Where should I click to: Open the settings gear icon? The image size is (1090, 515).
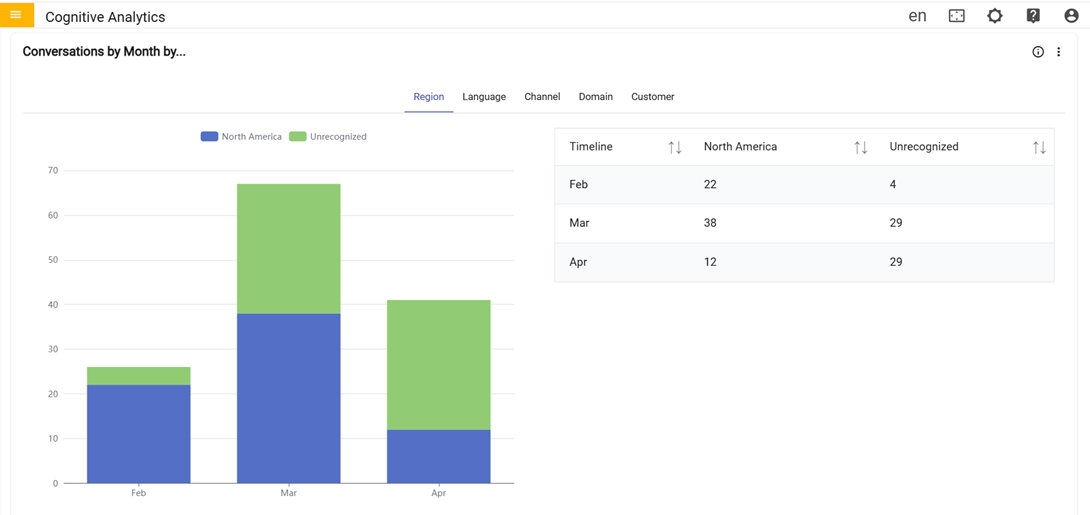click(x=994, y=16)
